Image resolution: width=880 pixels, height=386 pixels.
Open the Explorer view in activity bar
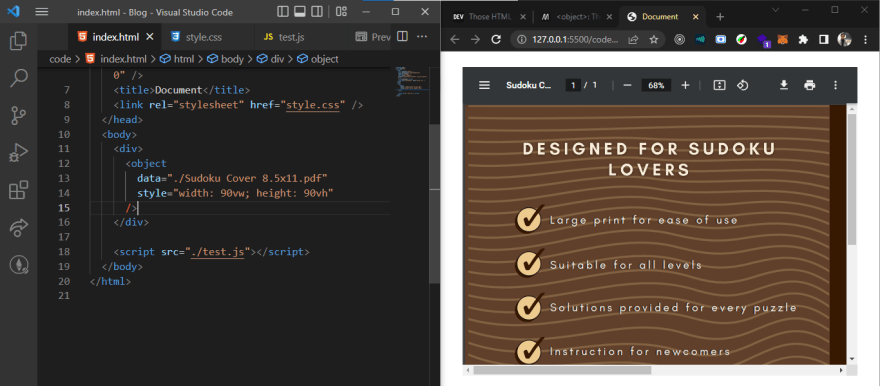[19, 41]
